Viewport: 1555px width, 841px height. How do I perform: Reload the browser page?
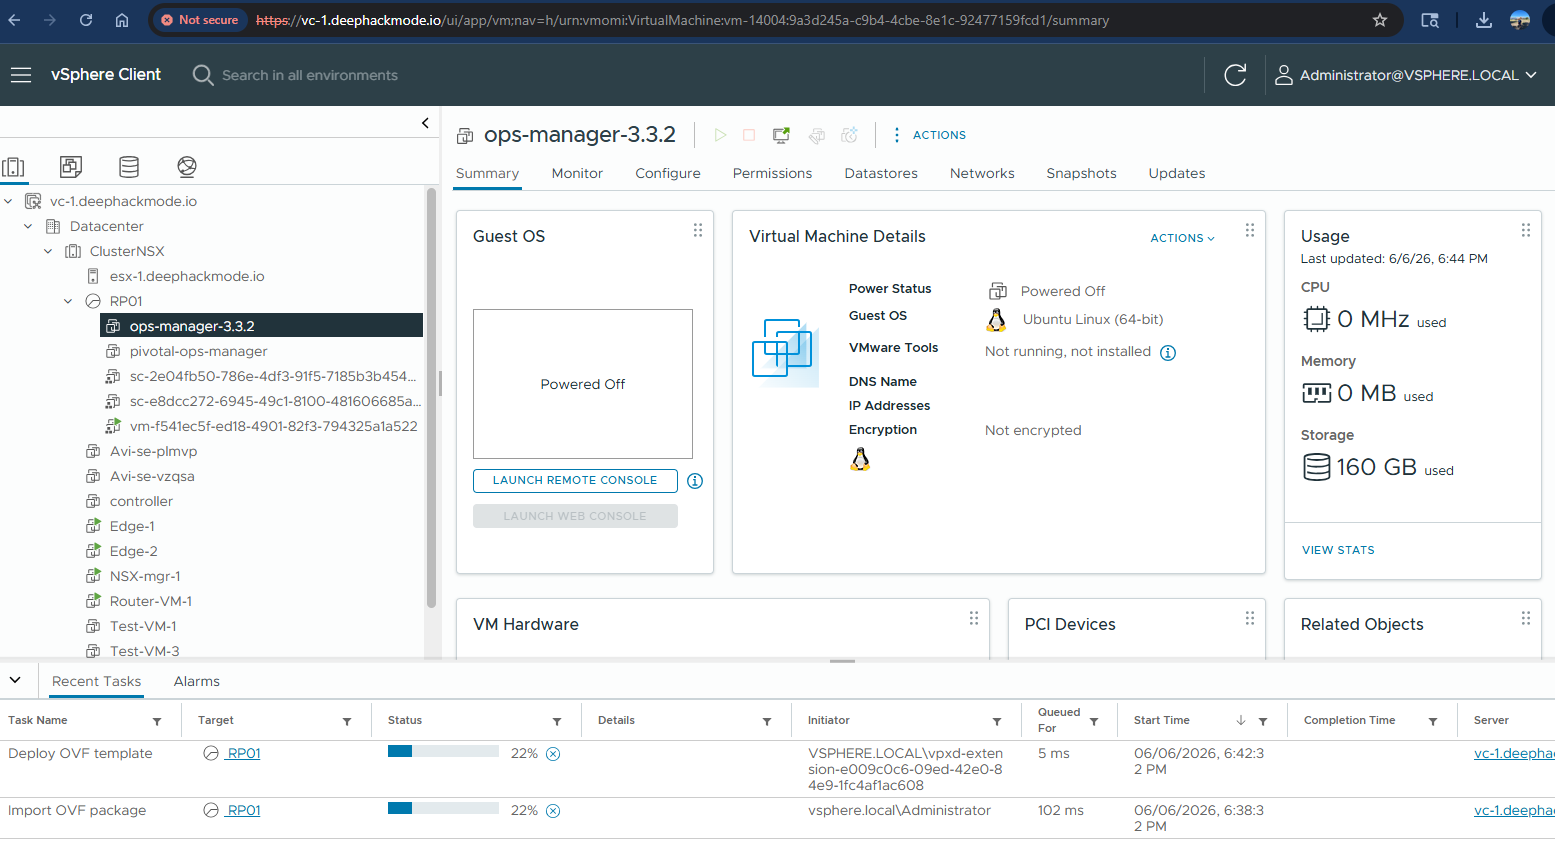point(86,20)
